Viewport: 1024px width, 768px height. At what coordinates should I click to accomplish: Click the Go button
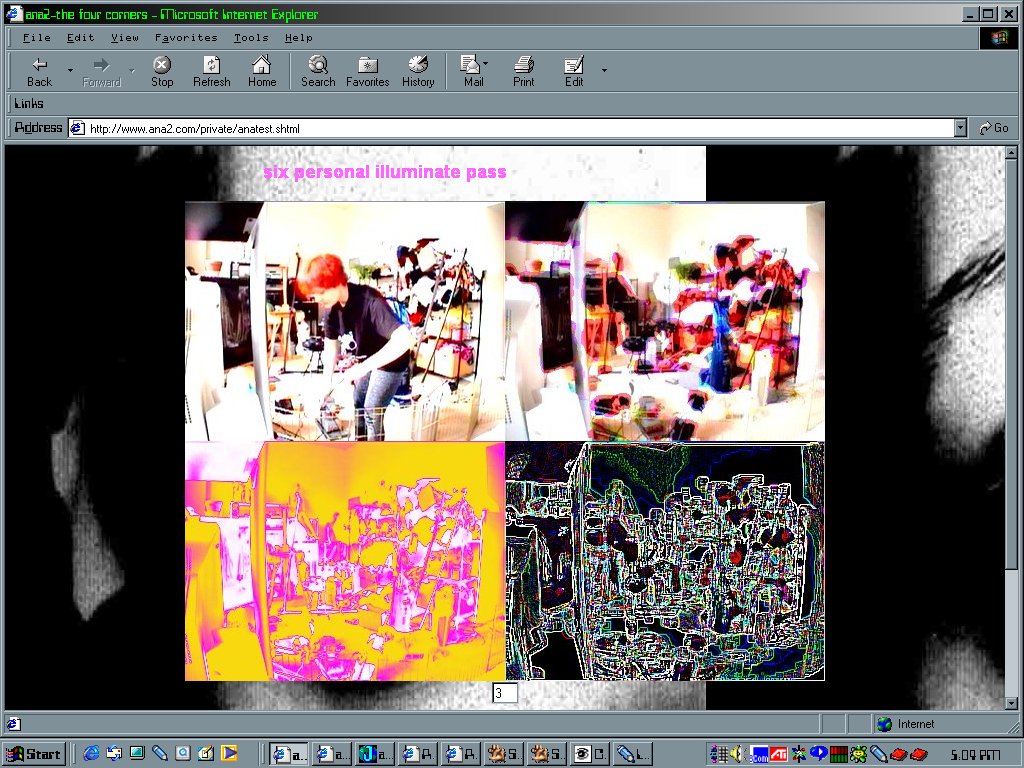click(x=993, y=128)
